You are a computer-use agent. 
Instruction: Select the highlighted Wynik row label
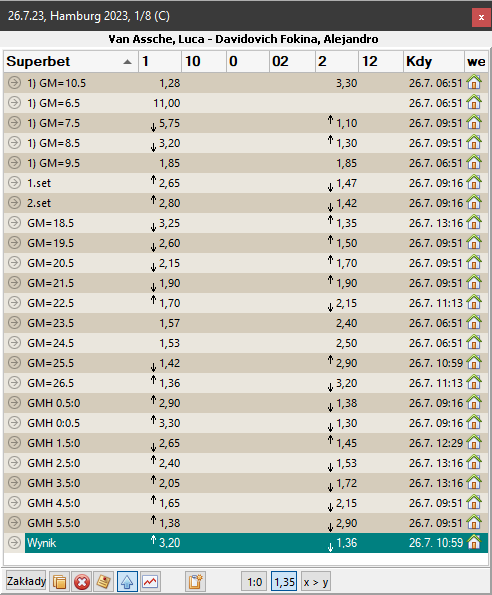point(41,543)
